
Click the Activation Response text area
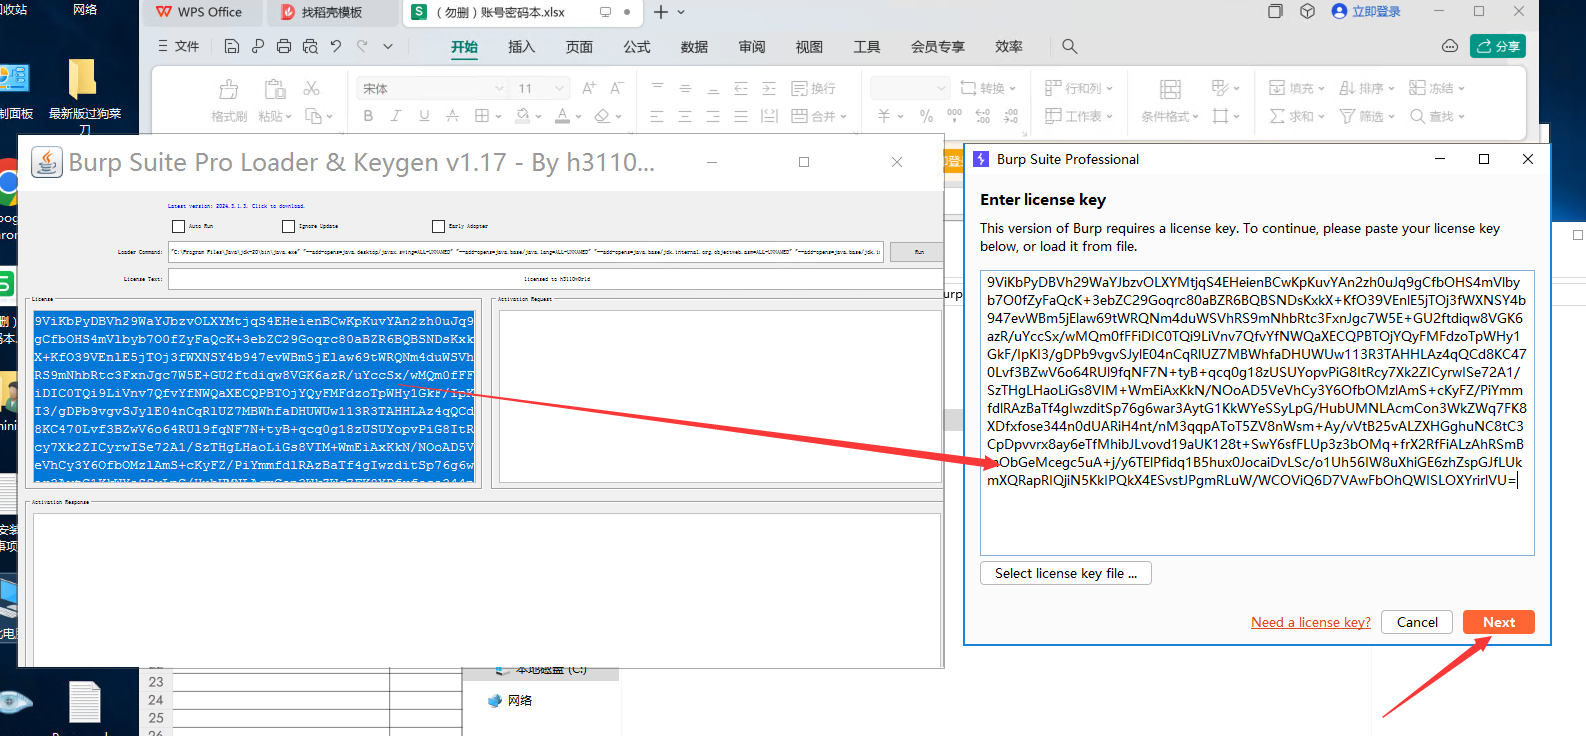tap(487, 590)
